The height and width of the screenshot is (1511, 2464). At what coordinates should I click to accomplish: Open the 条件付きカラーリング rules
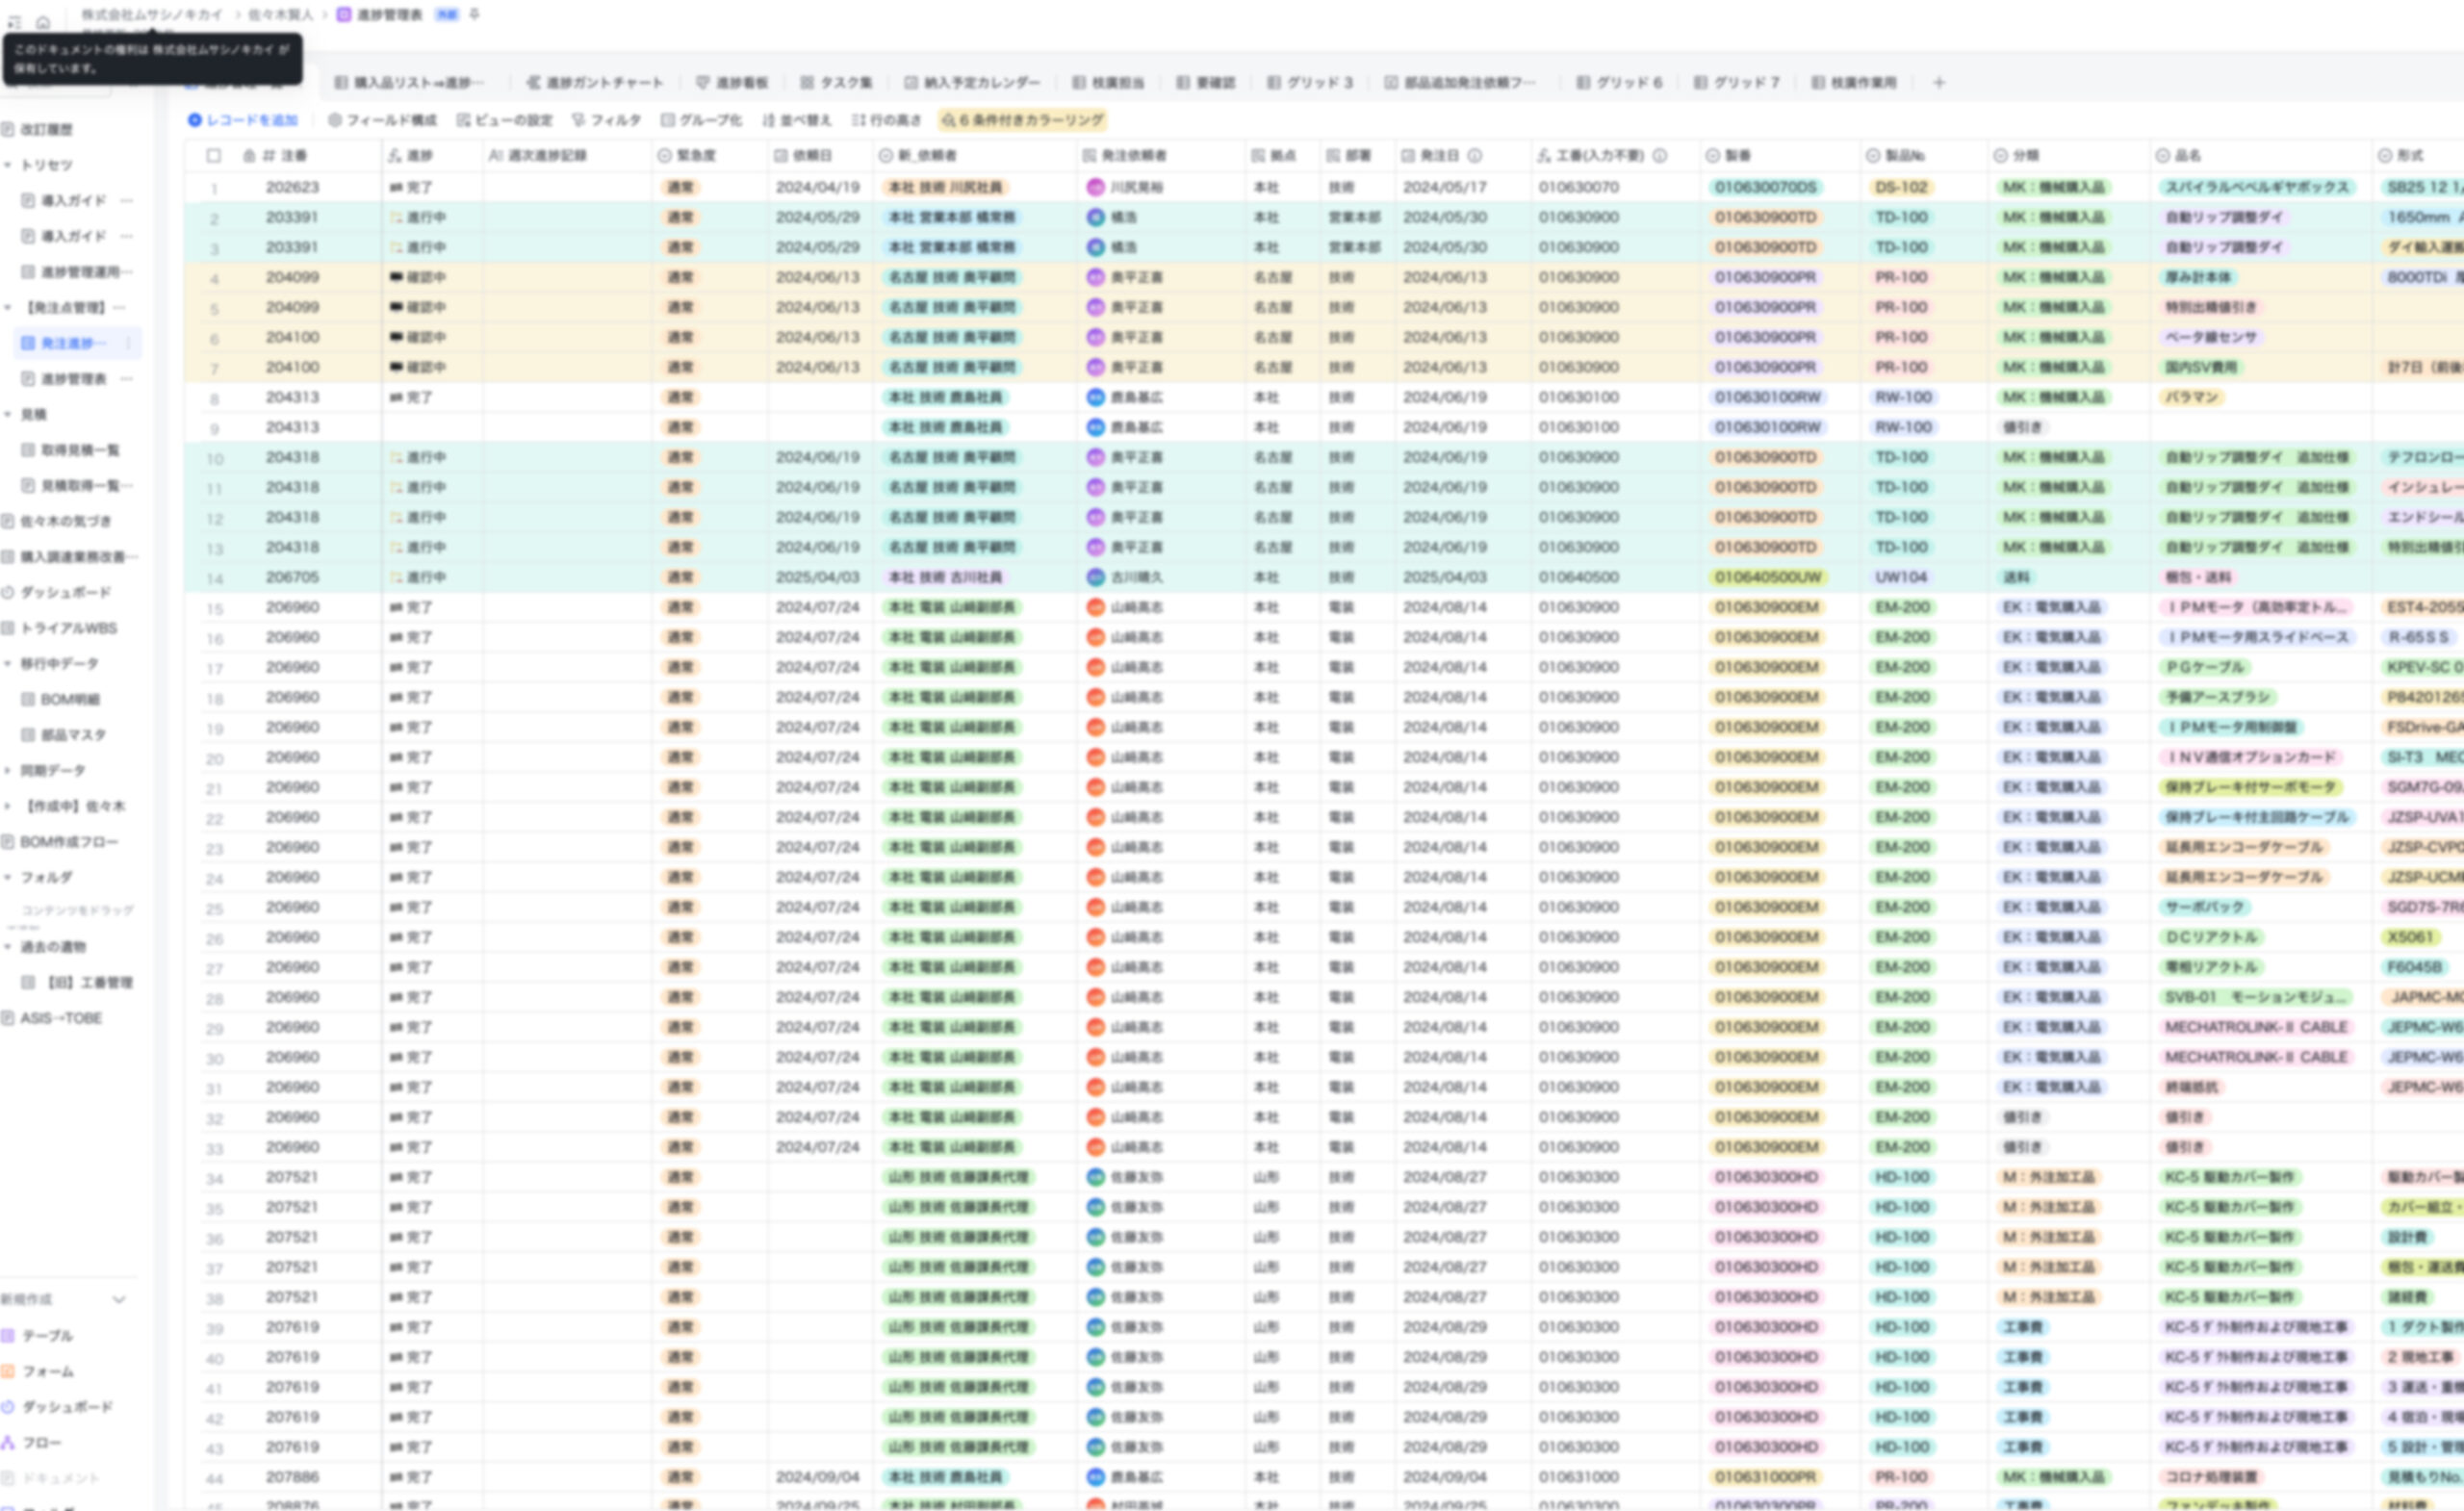click(1022, 120)
